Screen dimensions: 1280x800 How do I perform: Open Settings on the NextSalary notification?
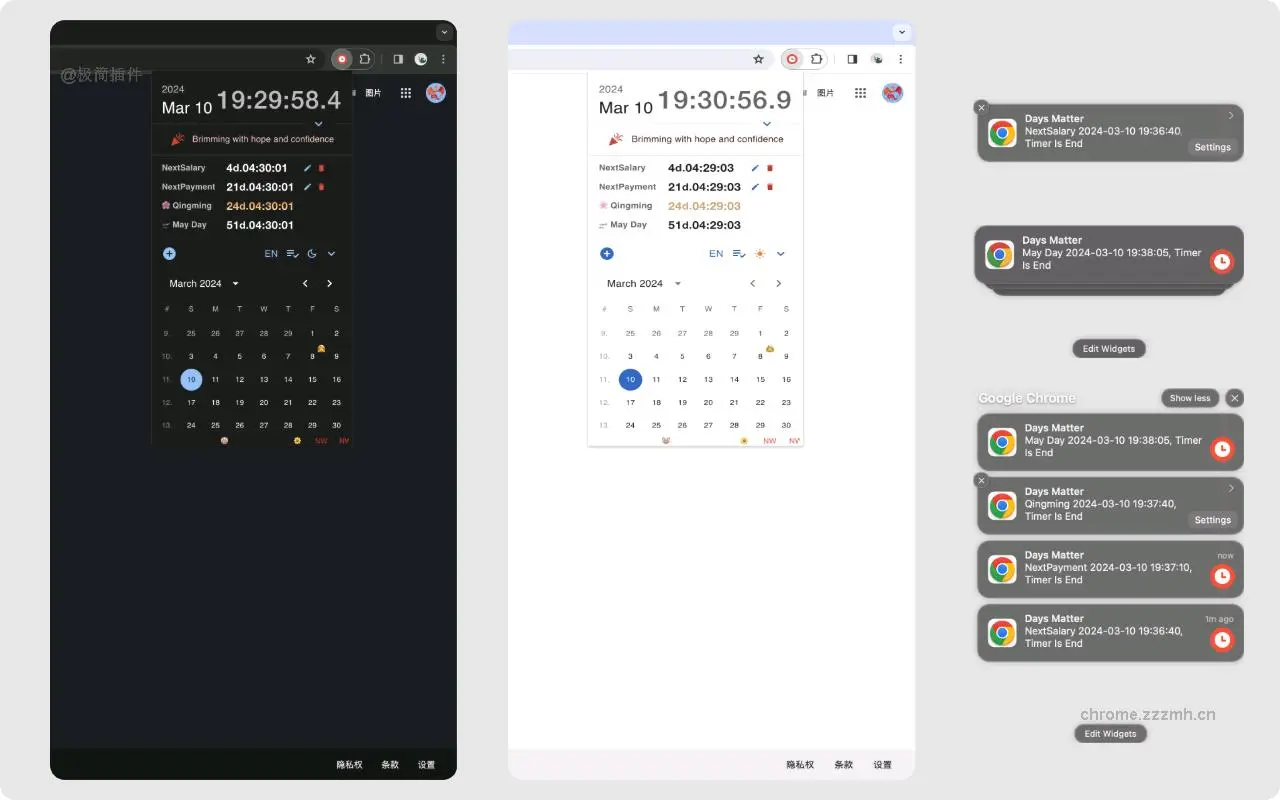[1212, 147]
